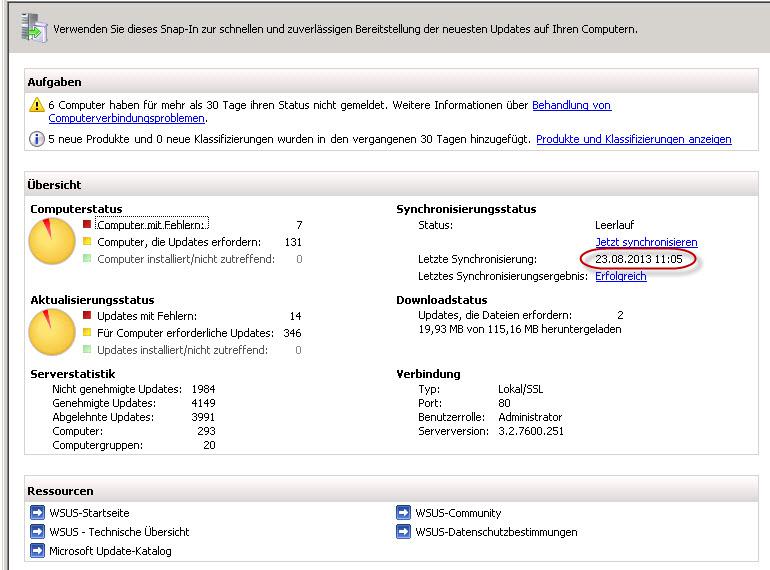Click Jetzt synchronisieren link
770x570 pixels.
[646, 242]
